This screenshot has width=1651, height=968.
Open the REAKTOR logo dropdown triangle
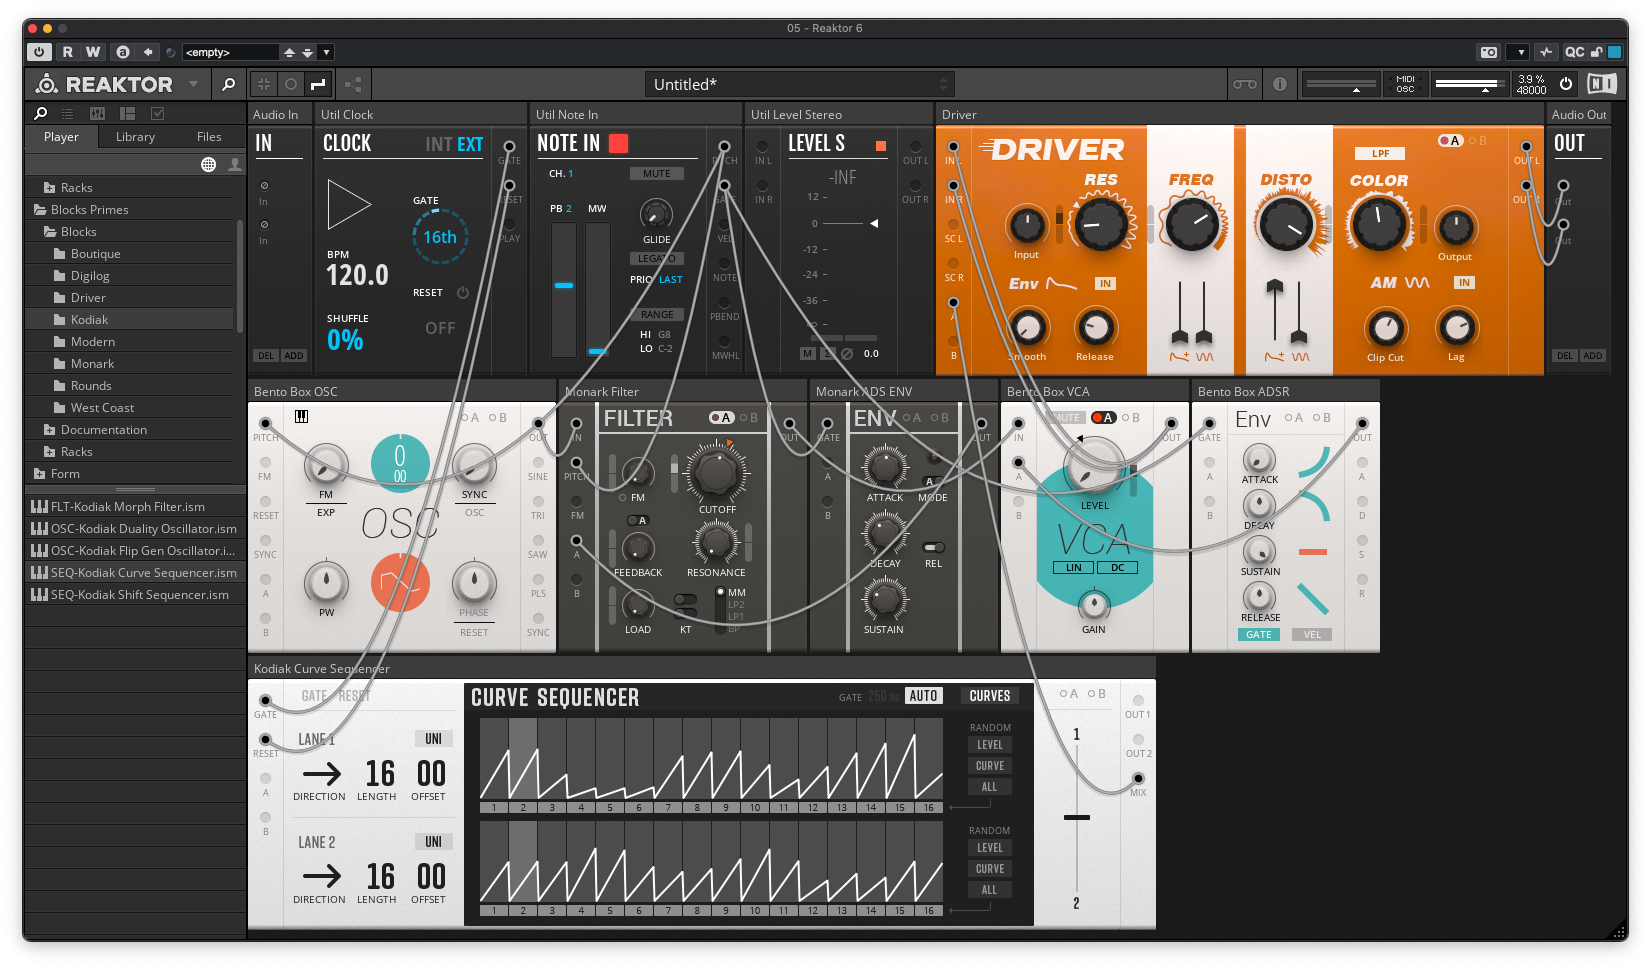192,84
